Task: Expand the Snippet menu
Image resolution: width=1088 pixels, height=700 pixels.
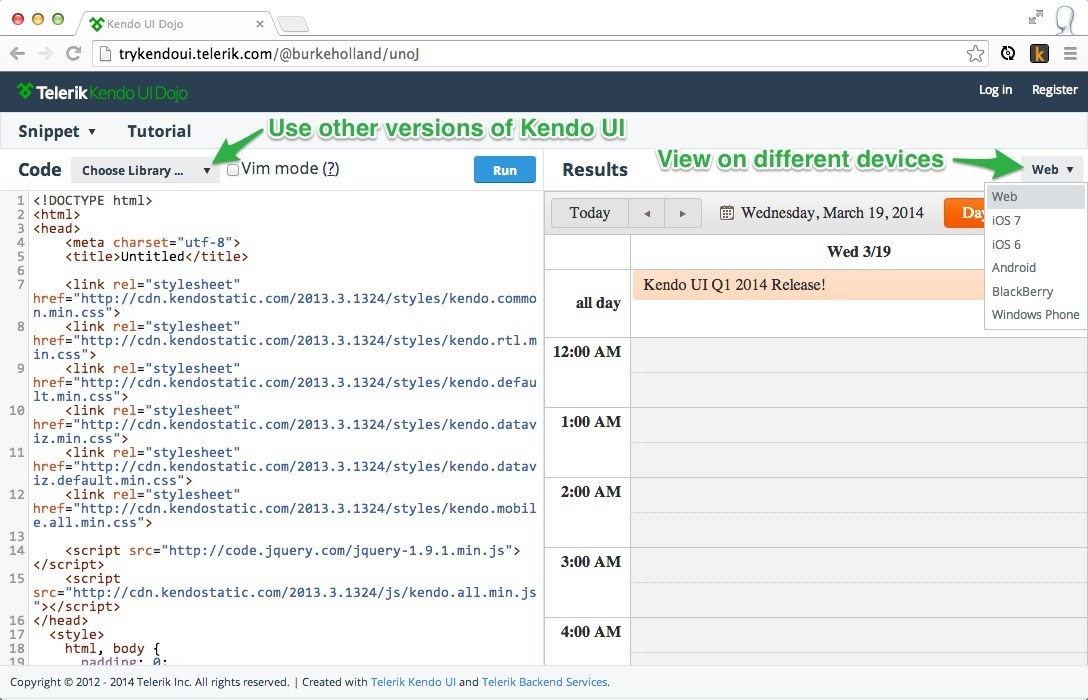Action: point(56,131)
